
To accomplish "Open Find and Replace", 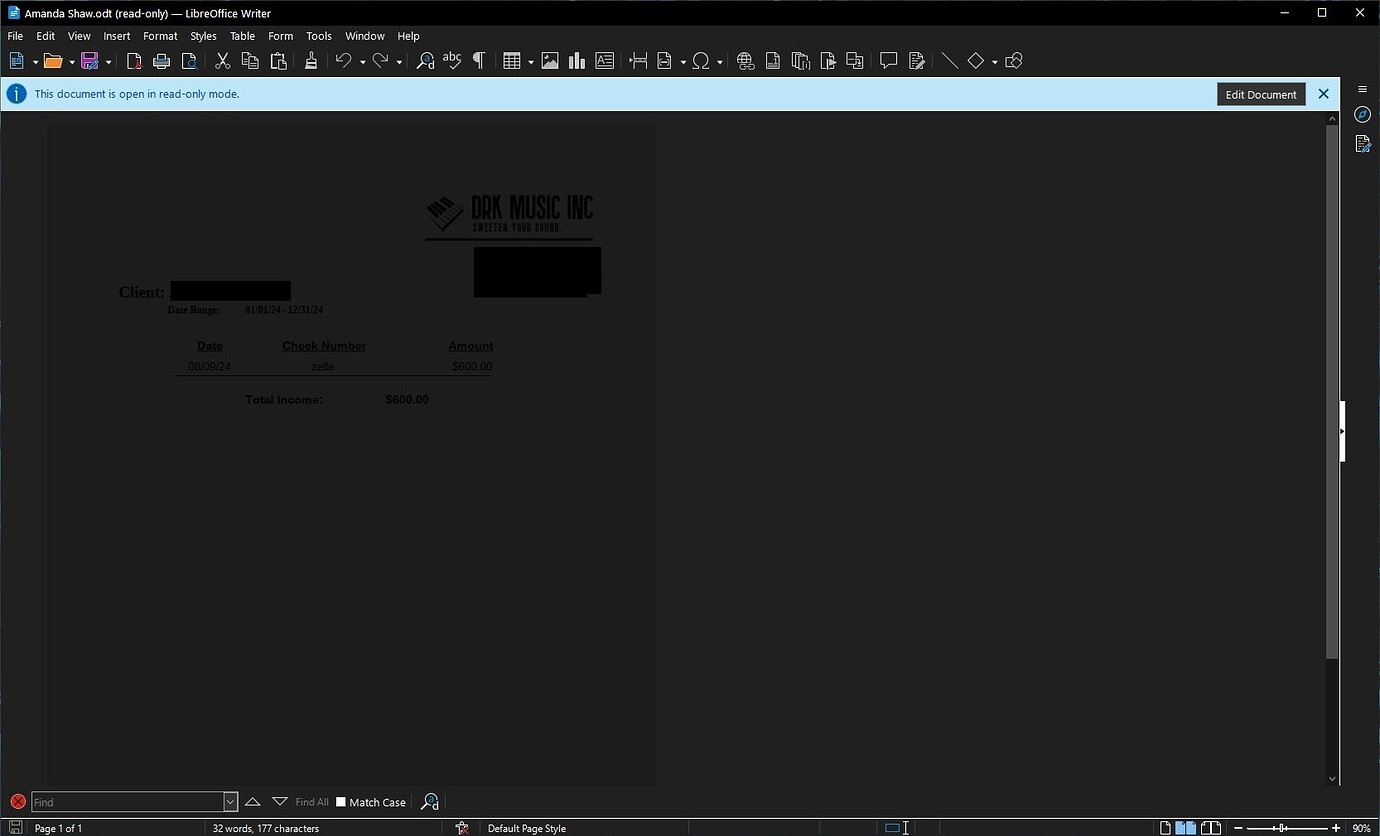I will point(424,60).
